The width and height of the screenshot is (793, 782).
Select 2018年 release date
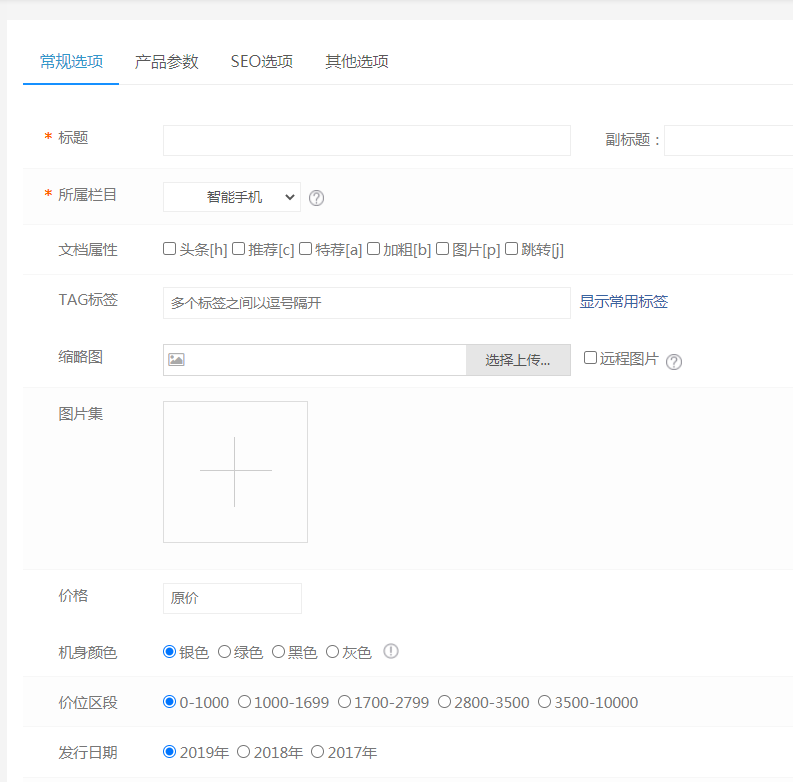(244, 752)
